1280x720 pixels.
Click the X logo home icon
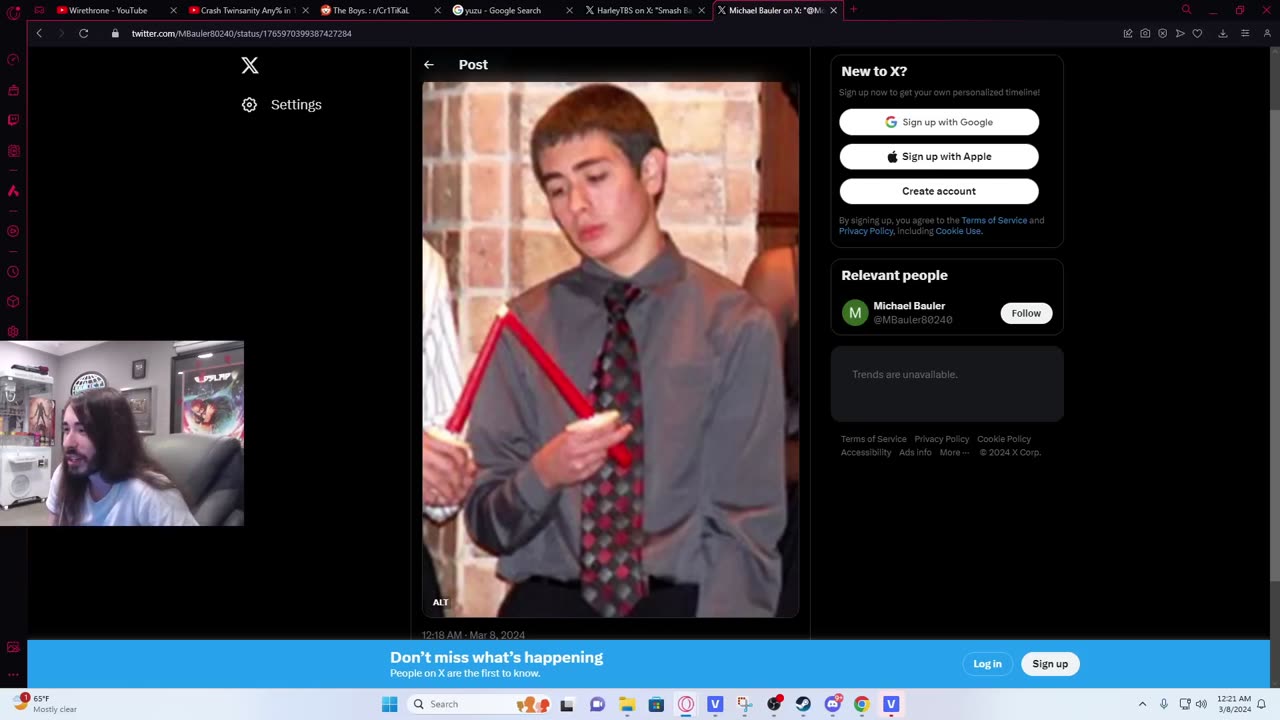click(x=250, y=65)
